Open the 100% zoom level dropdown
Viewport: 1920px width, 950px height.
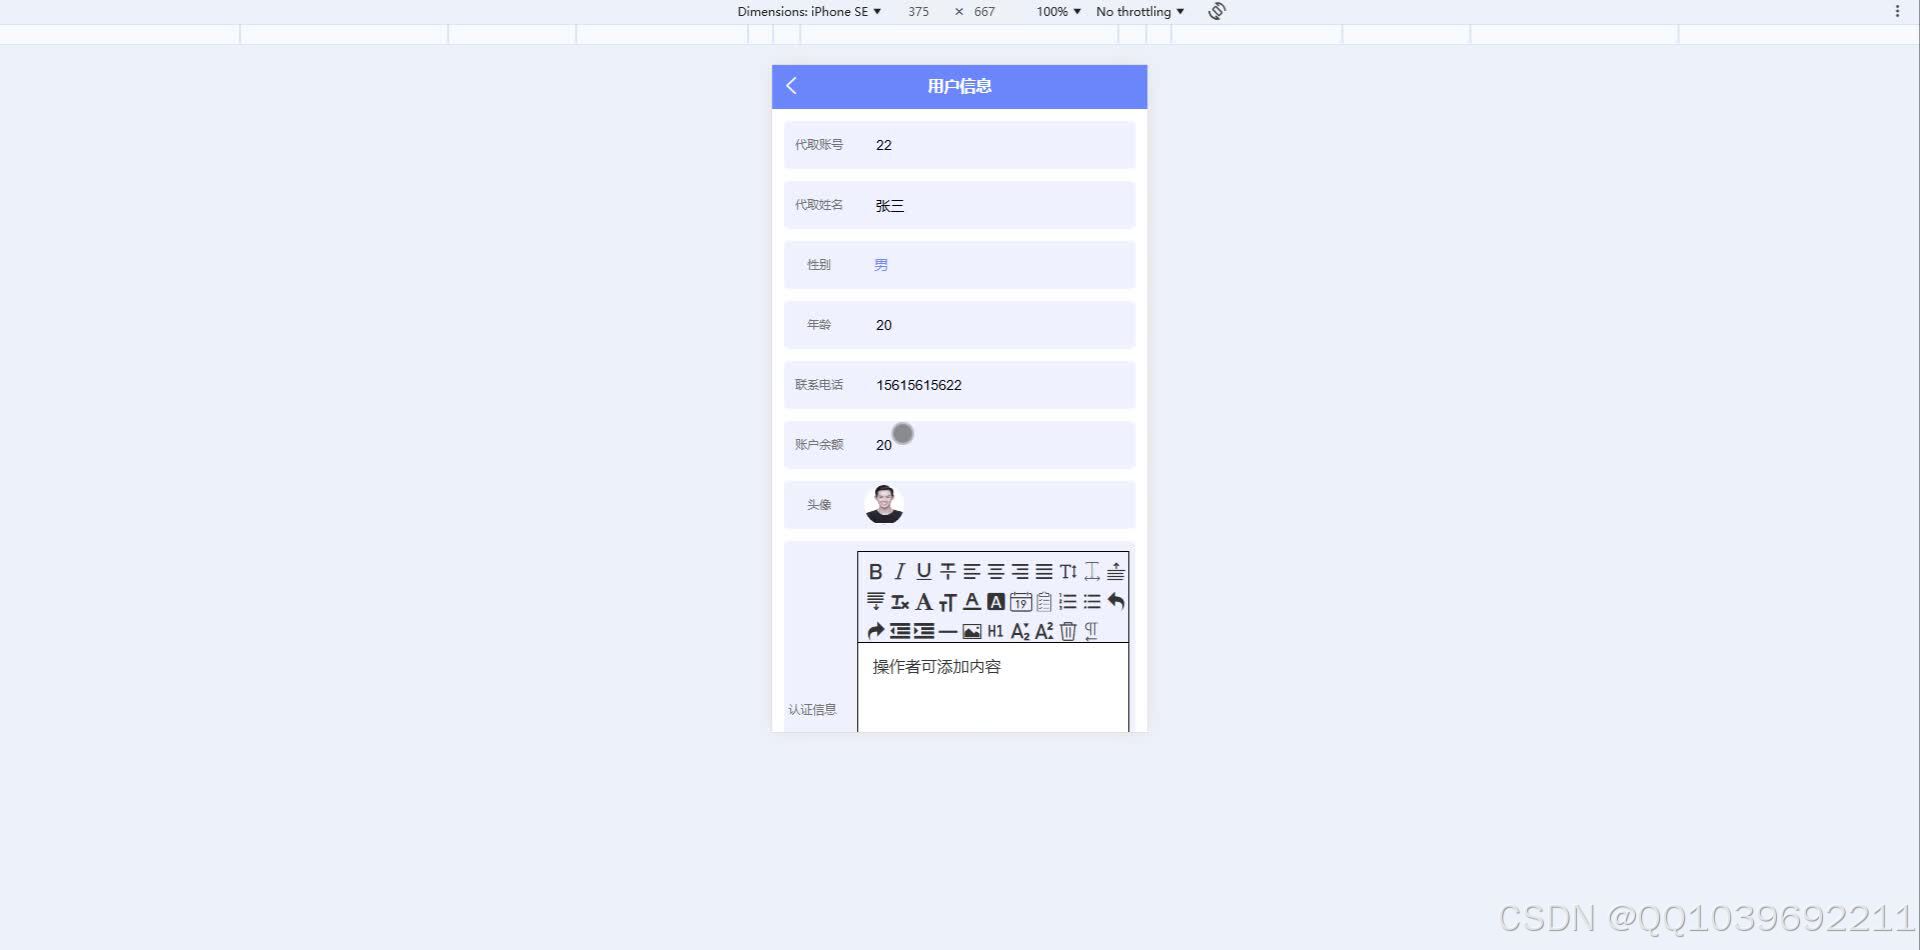point(1057,11)
